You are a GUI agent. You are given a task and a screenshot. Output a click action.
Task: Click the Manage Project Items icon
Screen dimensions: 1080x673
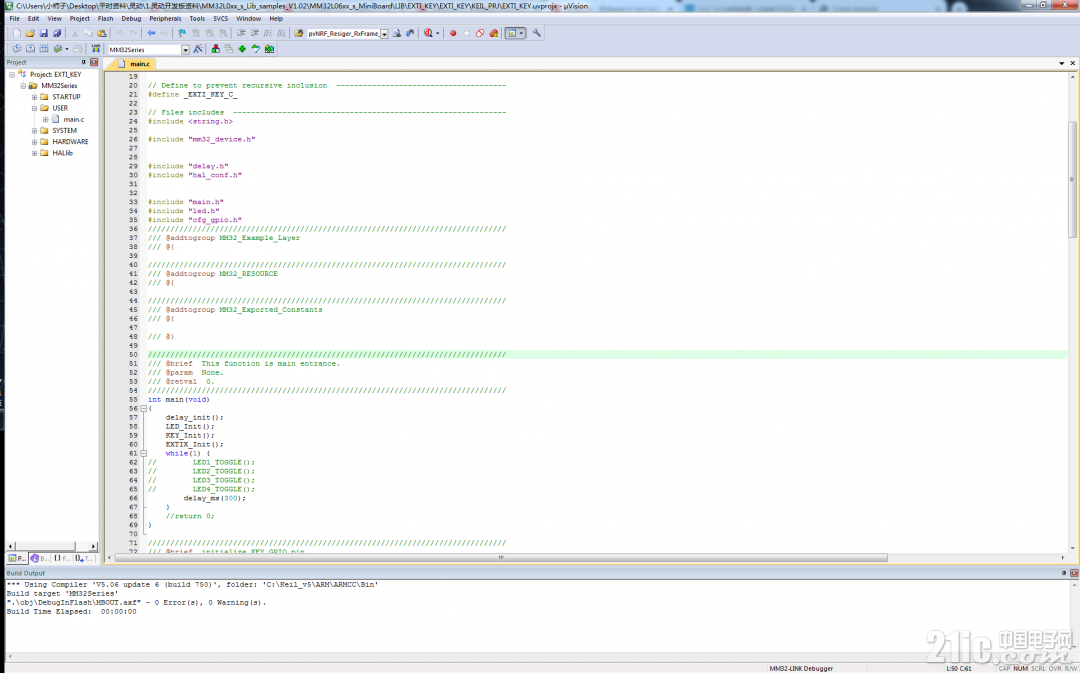tap(216, 49)
